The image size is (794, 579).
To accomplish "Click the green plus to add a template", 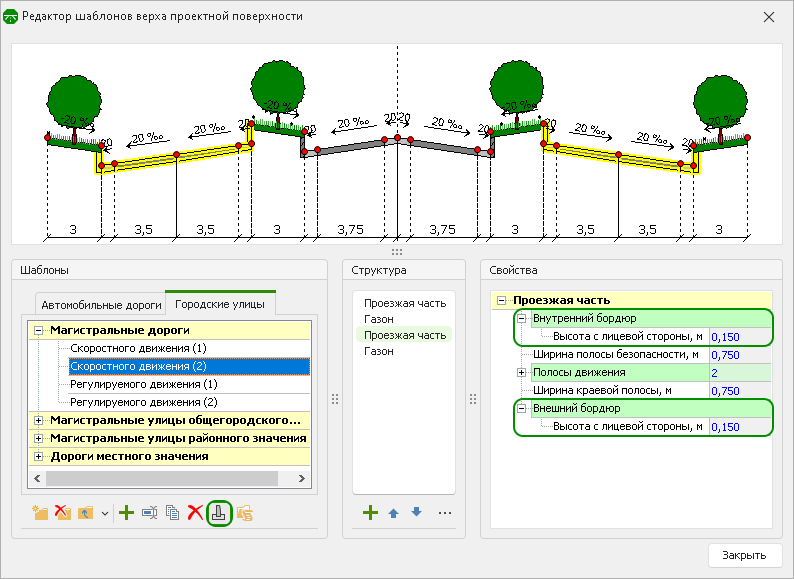I will click(x=126, y=513).
